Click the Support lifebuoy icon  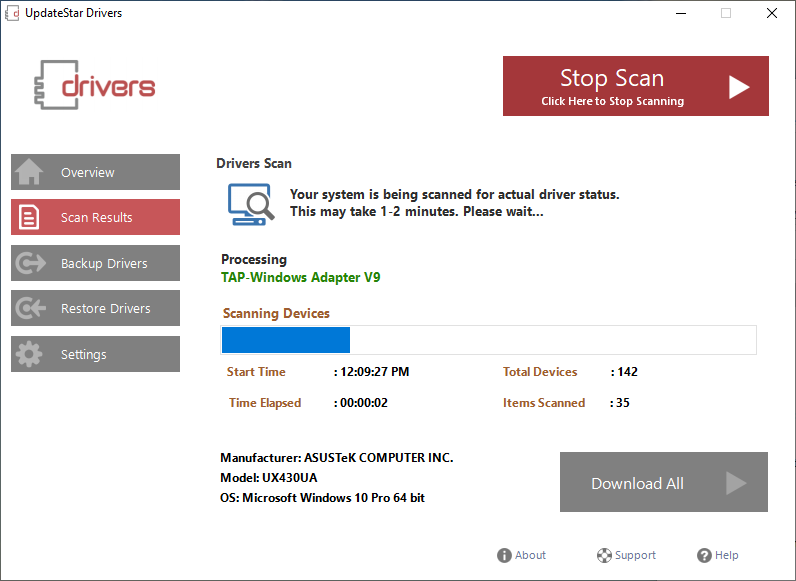604,555
